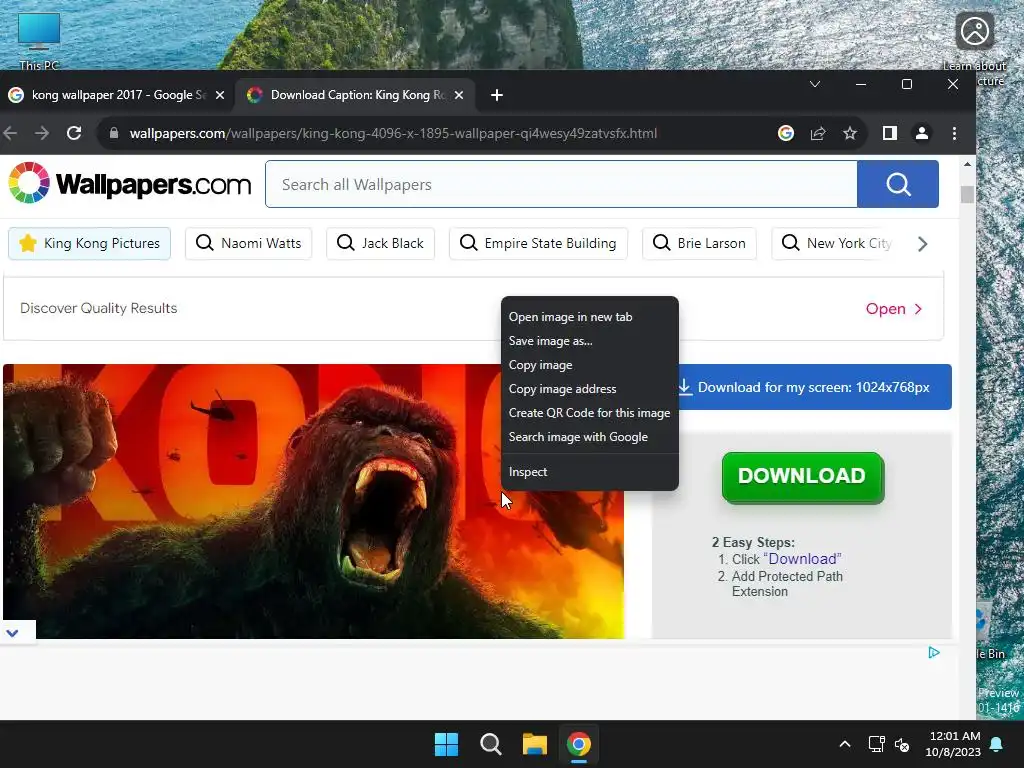Expand the tab search chevron
The height and width of the screenshot is (768, 1024).
click(815, 84)
